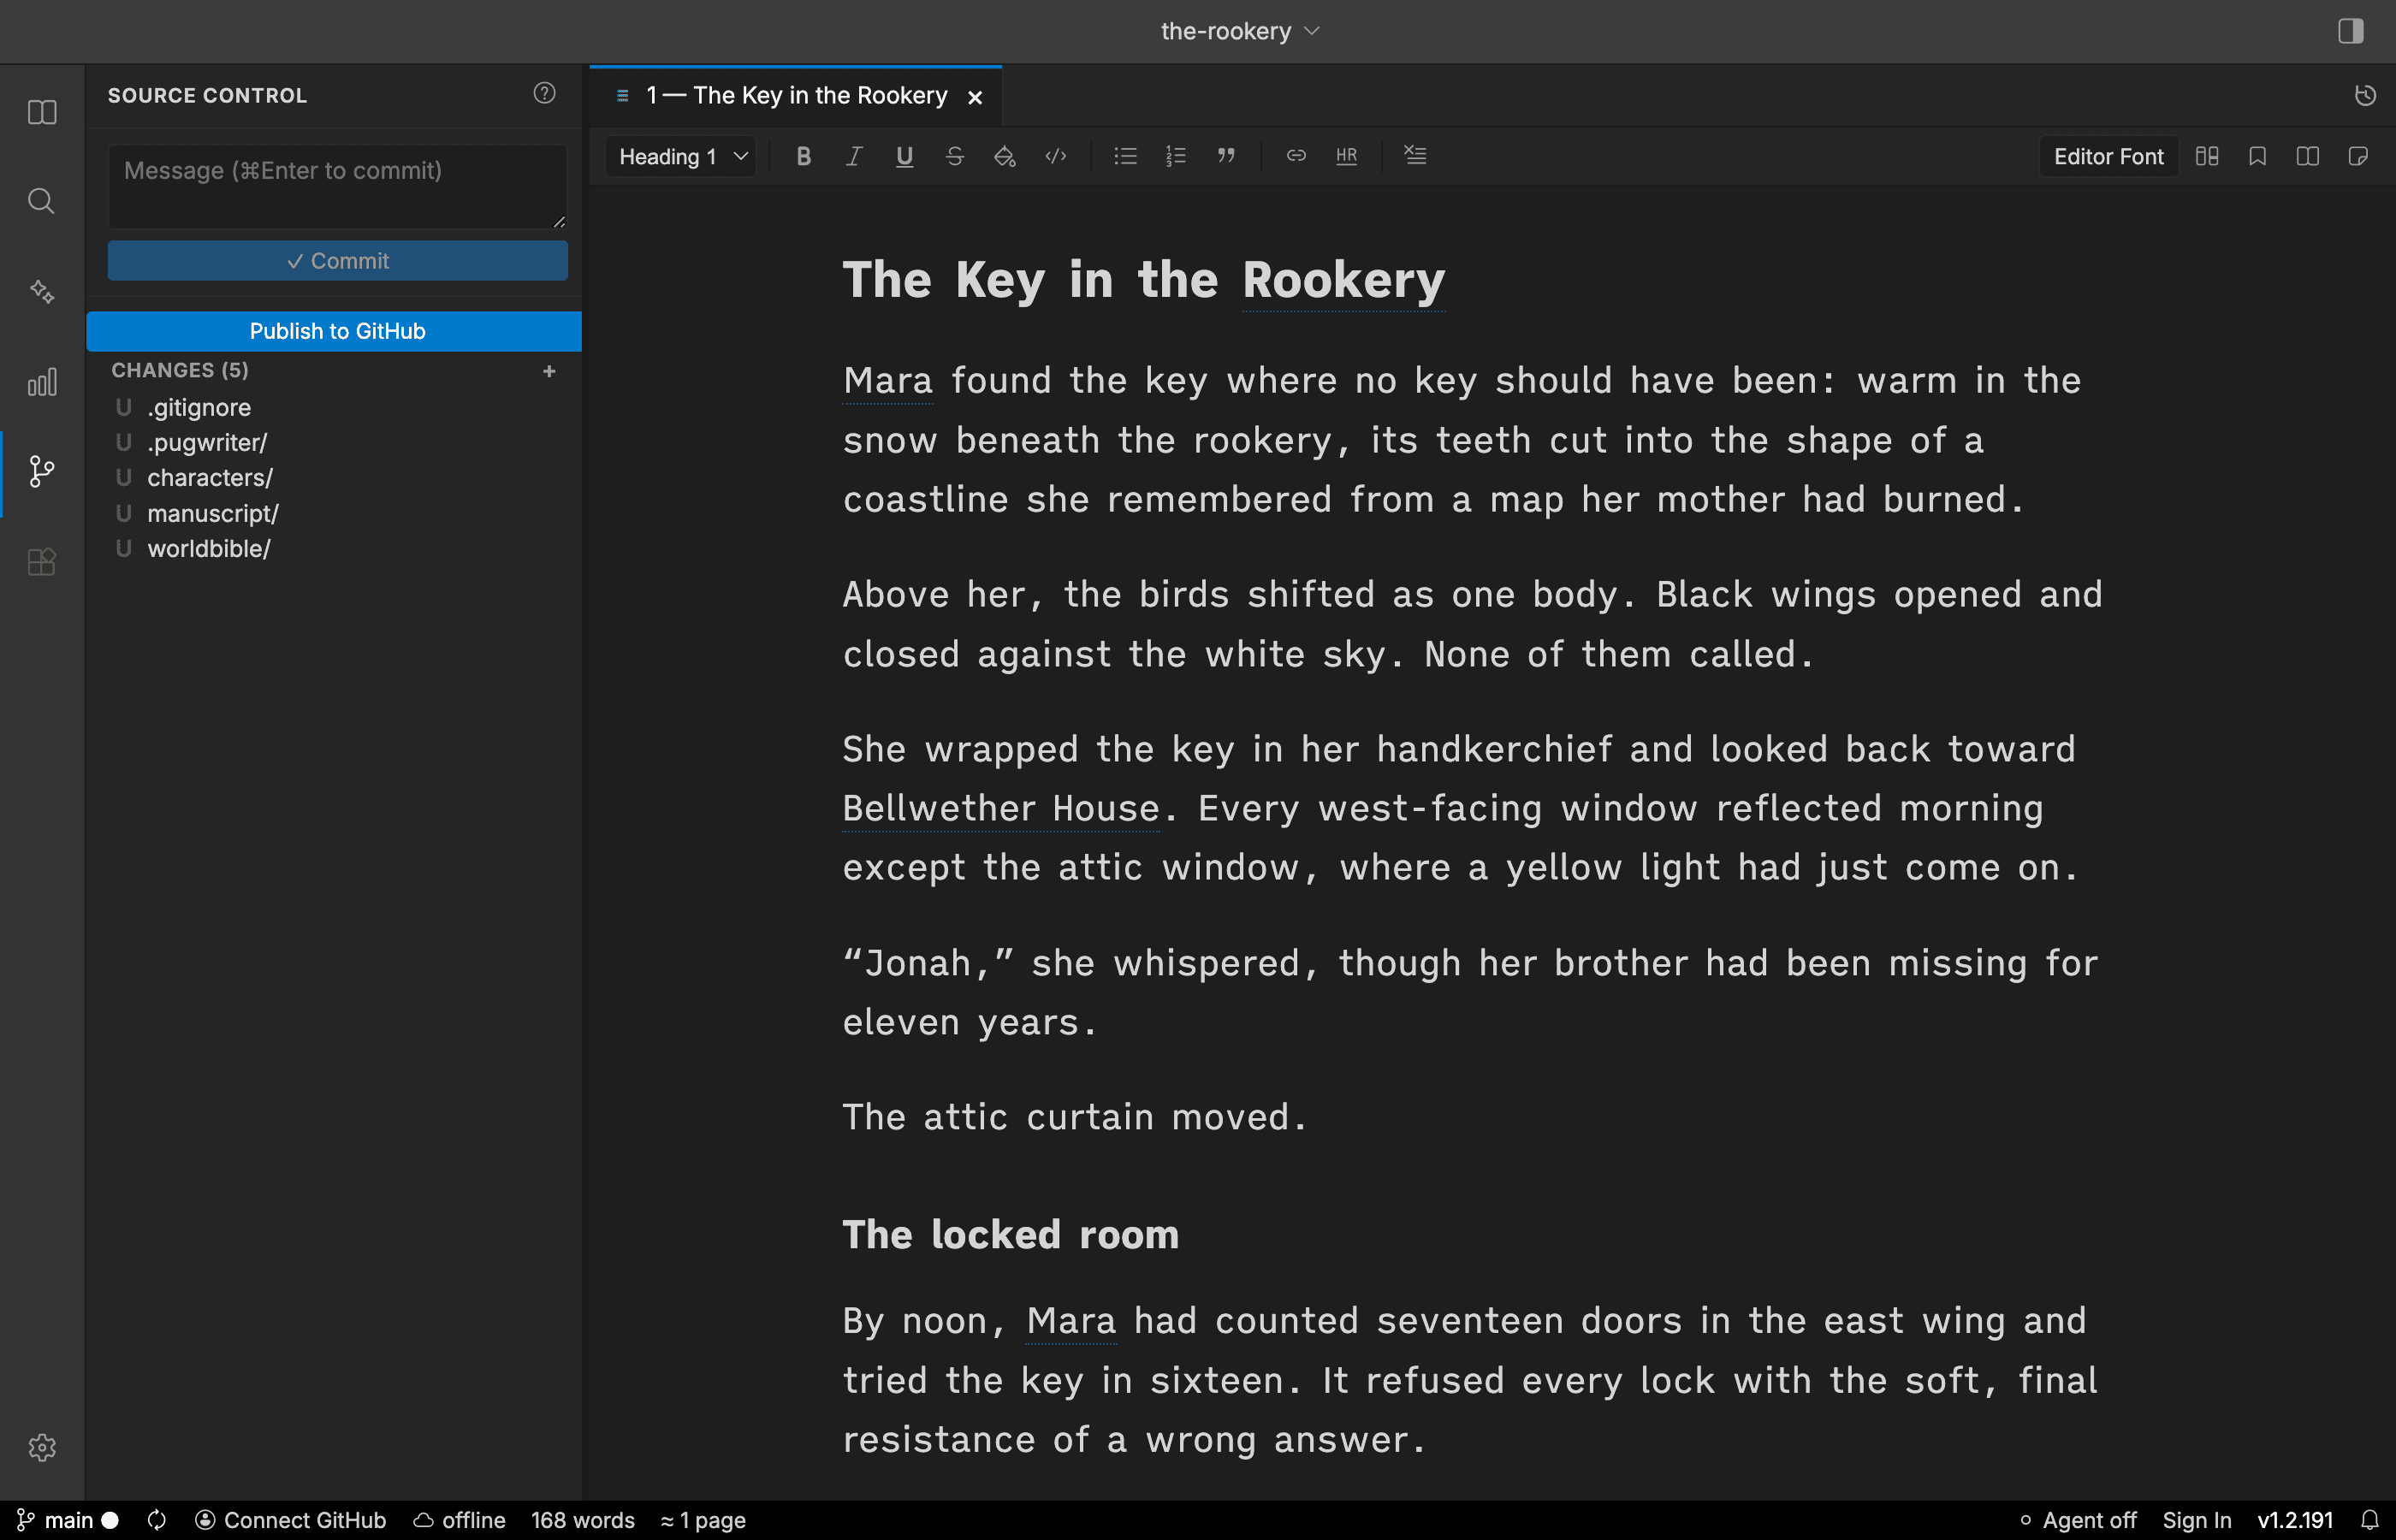
Task: Click the offline status indicator
Action: tap(460, 1520)
